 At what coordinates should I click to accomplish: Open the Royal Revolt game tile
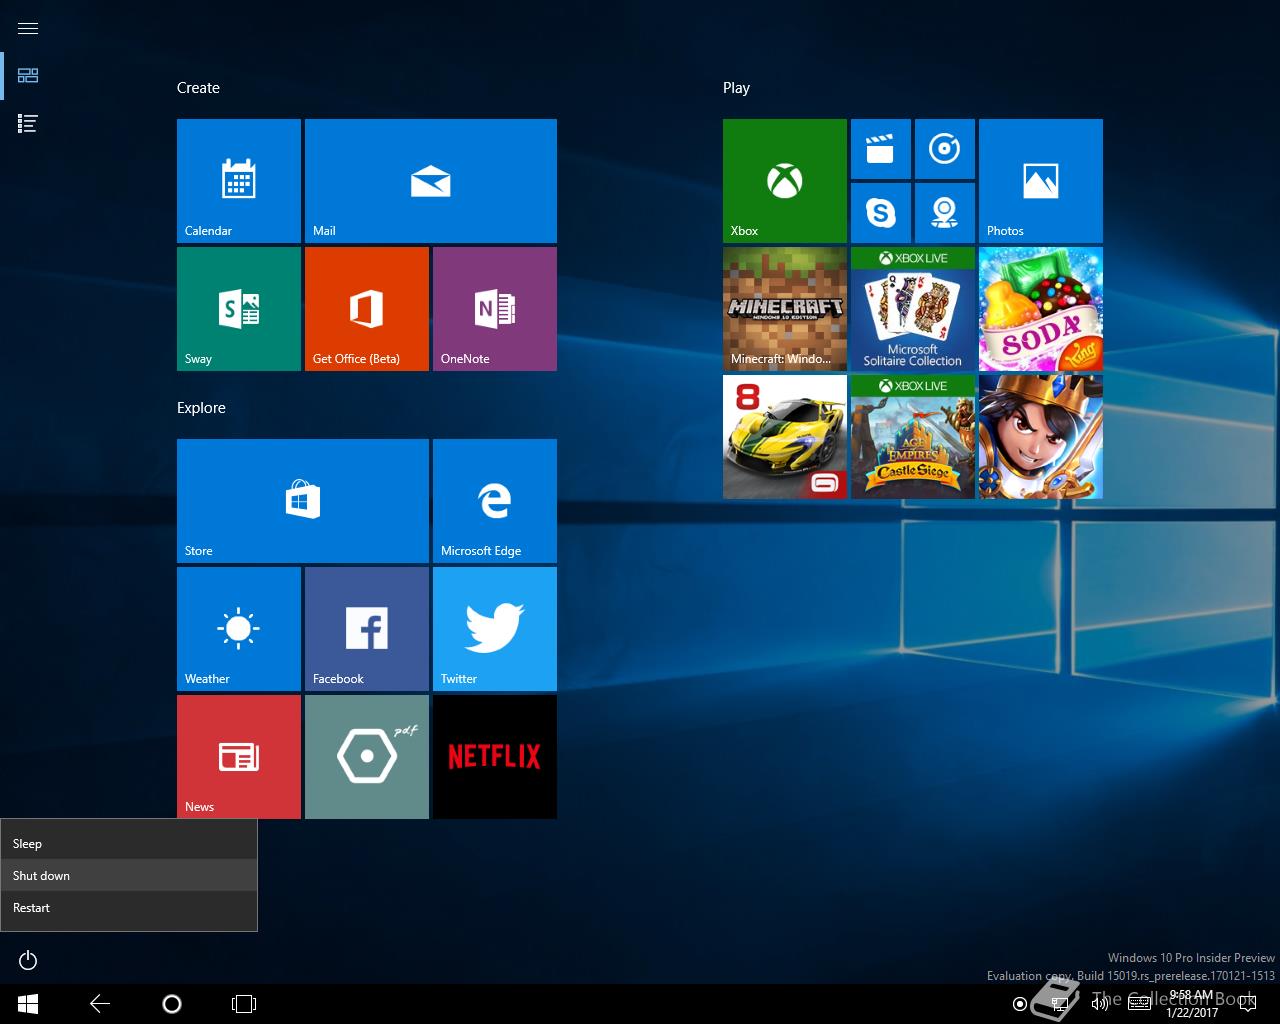pyautogui.click(x=1041, y=437)
